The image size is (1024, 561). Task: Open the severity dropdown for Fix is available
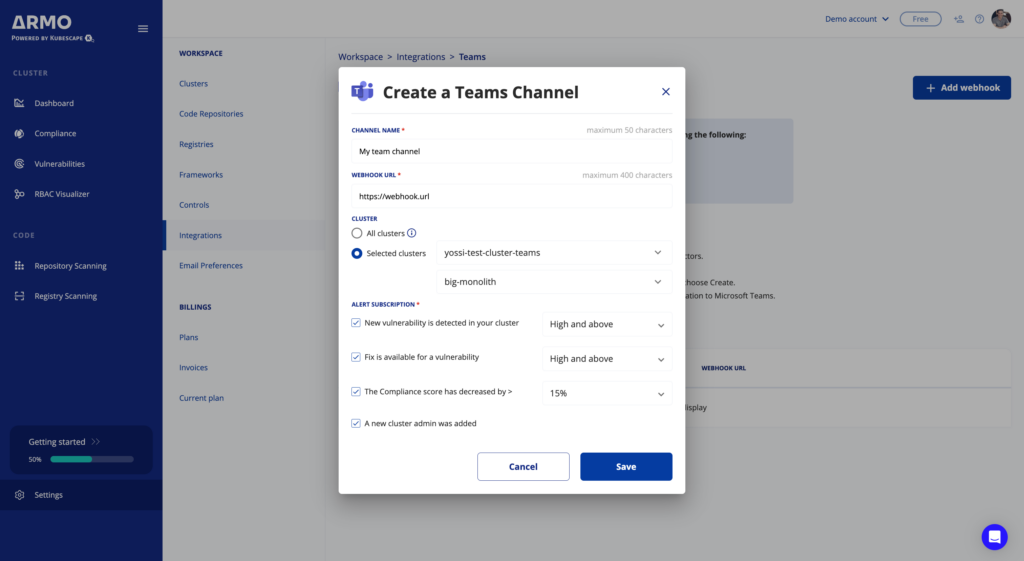607,359
